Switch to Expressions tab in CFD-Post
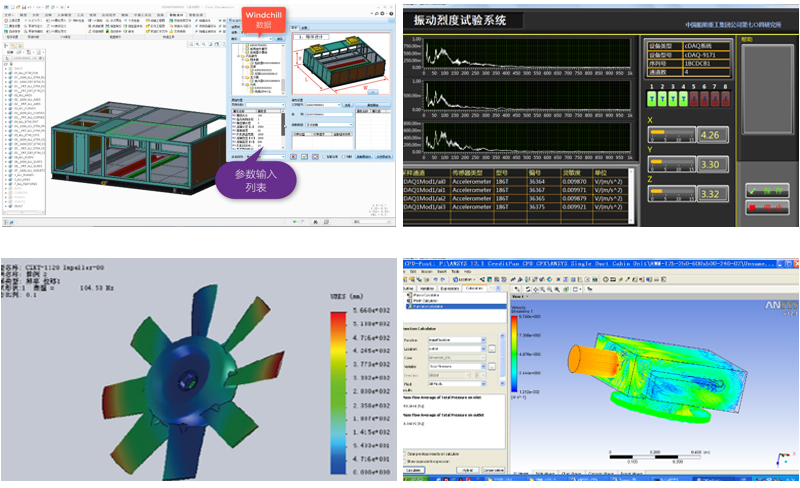 (x=449, y=288)
